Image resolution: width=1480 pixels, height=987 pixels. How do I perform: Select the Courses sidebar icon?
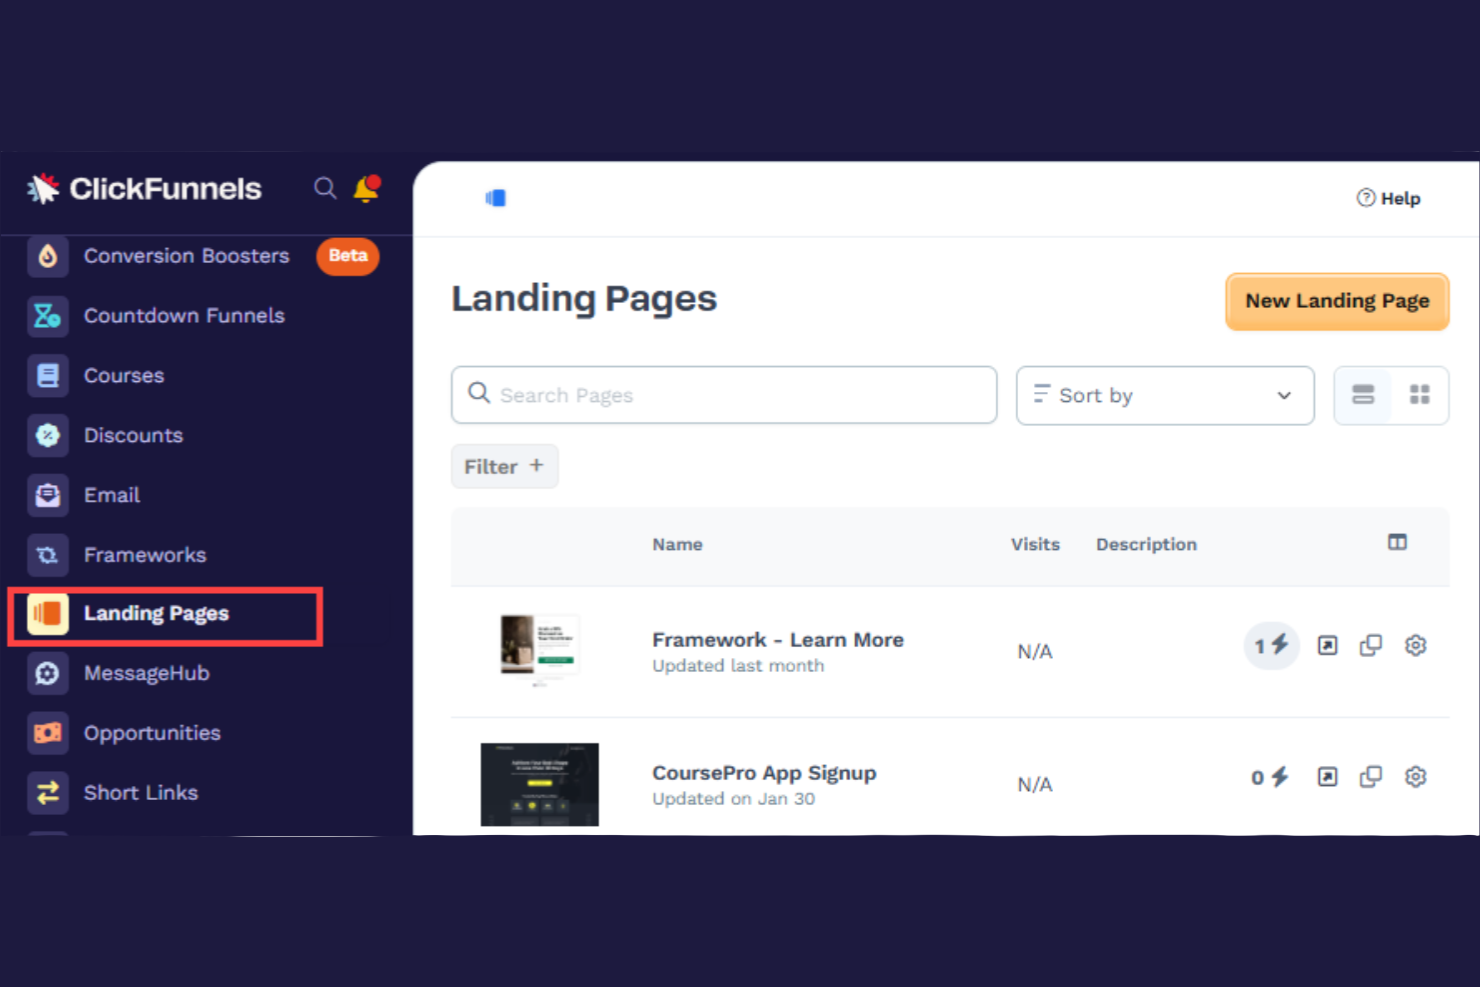coord(47,375)
